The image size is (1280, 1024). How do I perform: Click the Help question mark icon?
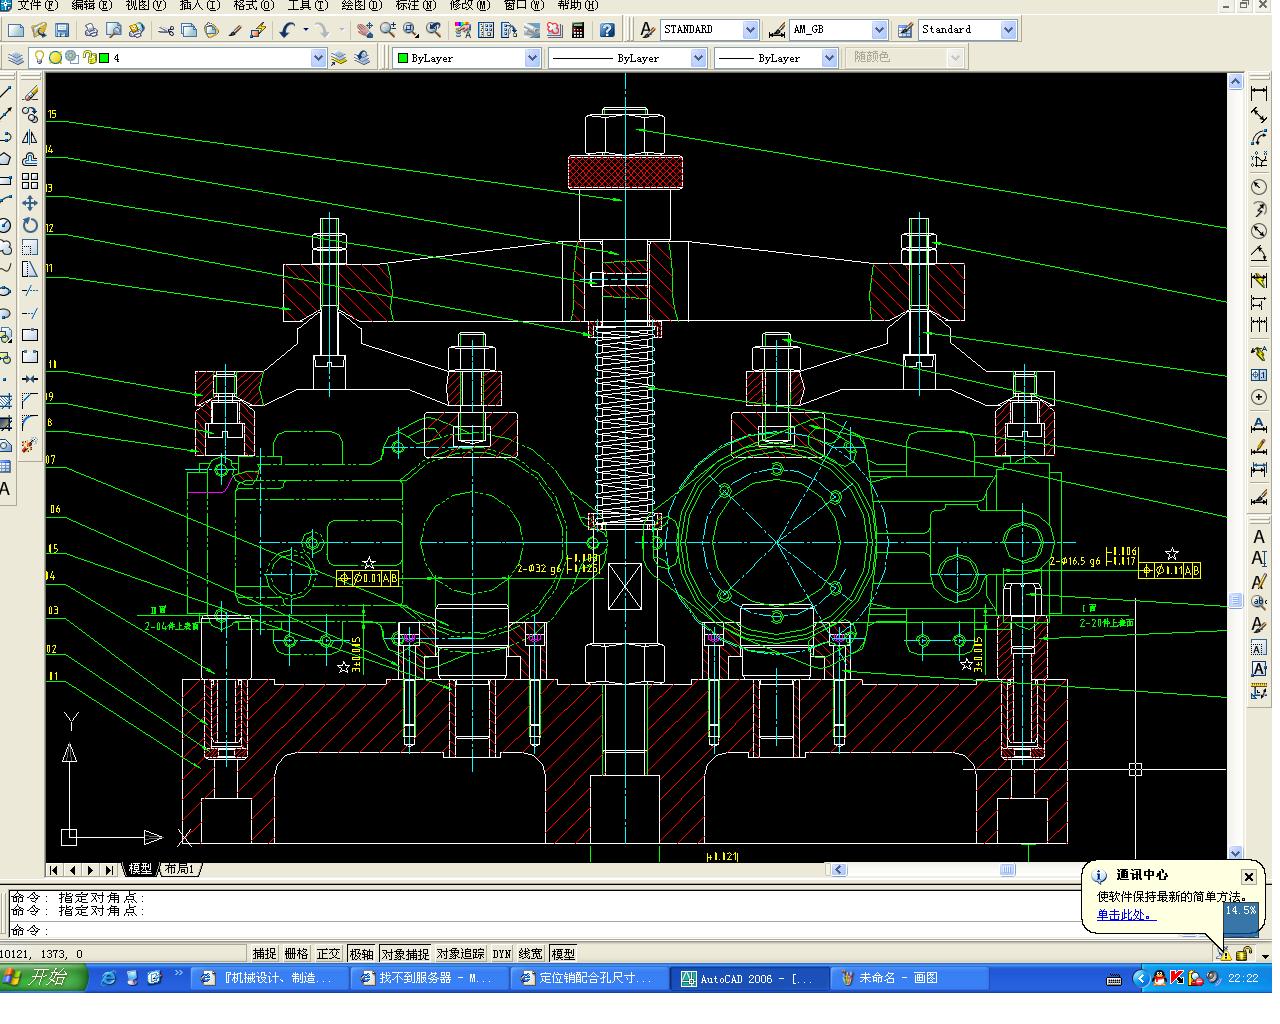coord(607,30)
